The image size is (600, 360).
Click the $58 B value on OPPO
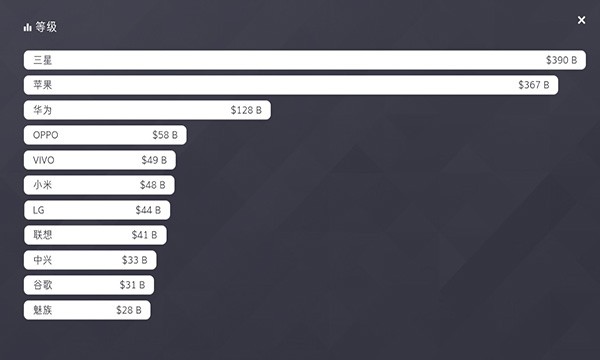click(165, 135)
